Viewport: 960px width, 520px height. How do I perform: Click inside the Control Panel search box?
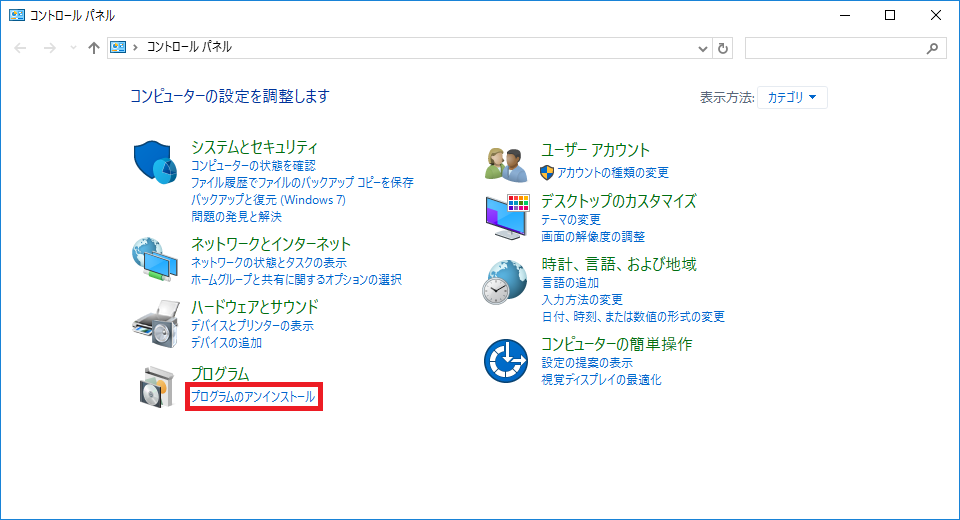835,48
